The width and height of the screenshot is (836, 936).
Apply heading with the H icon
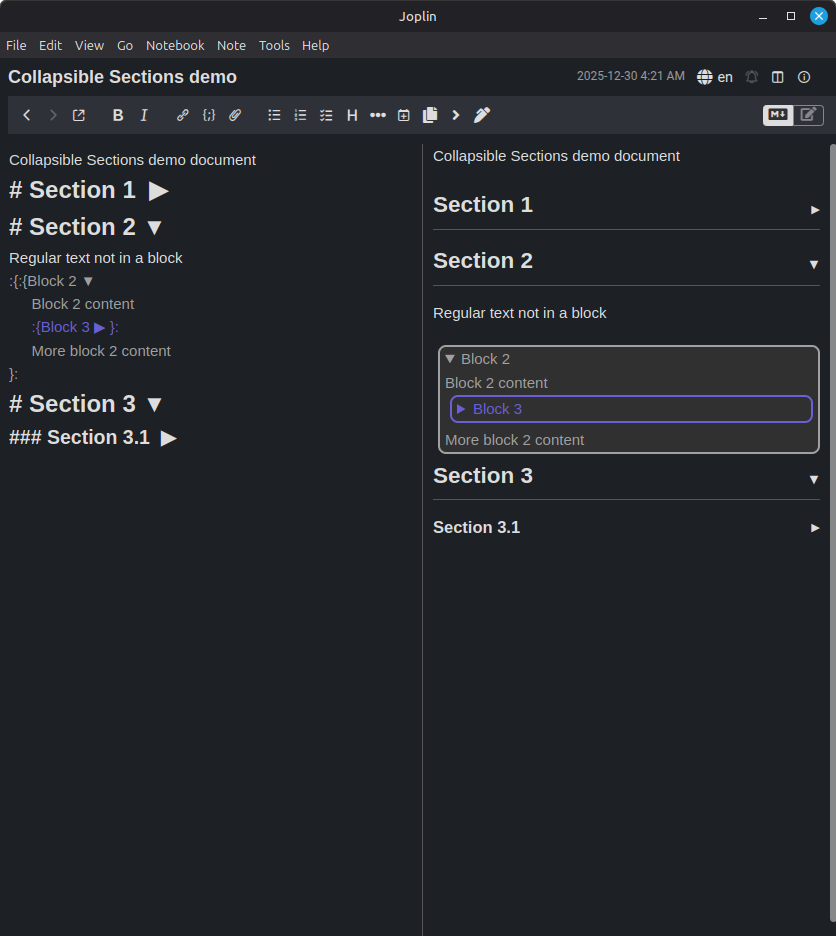point(352,115)
